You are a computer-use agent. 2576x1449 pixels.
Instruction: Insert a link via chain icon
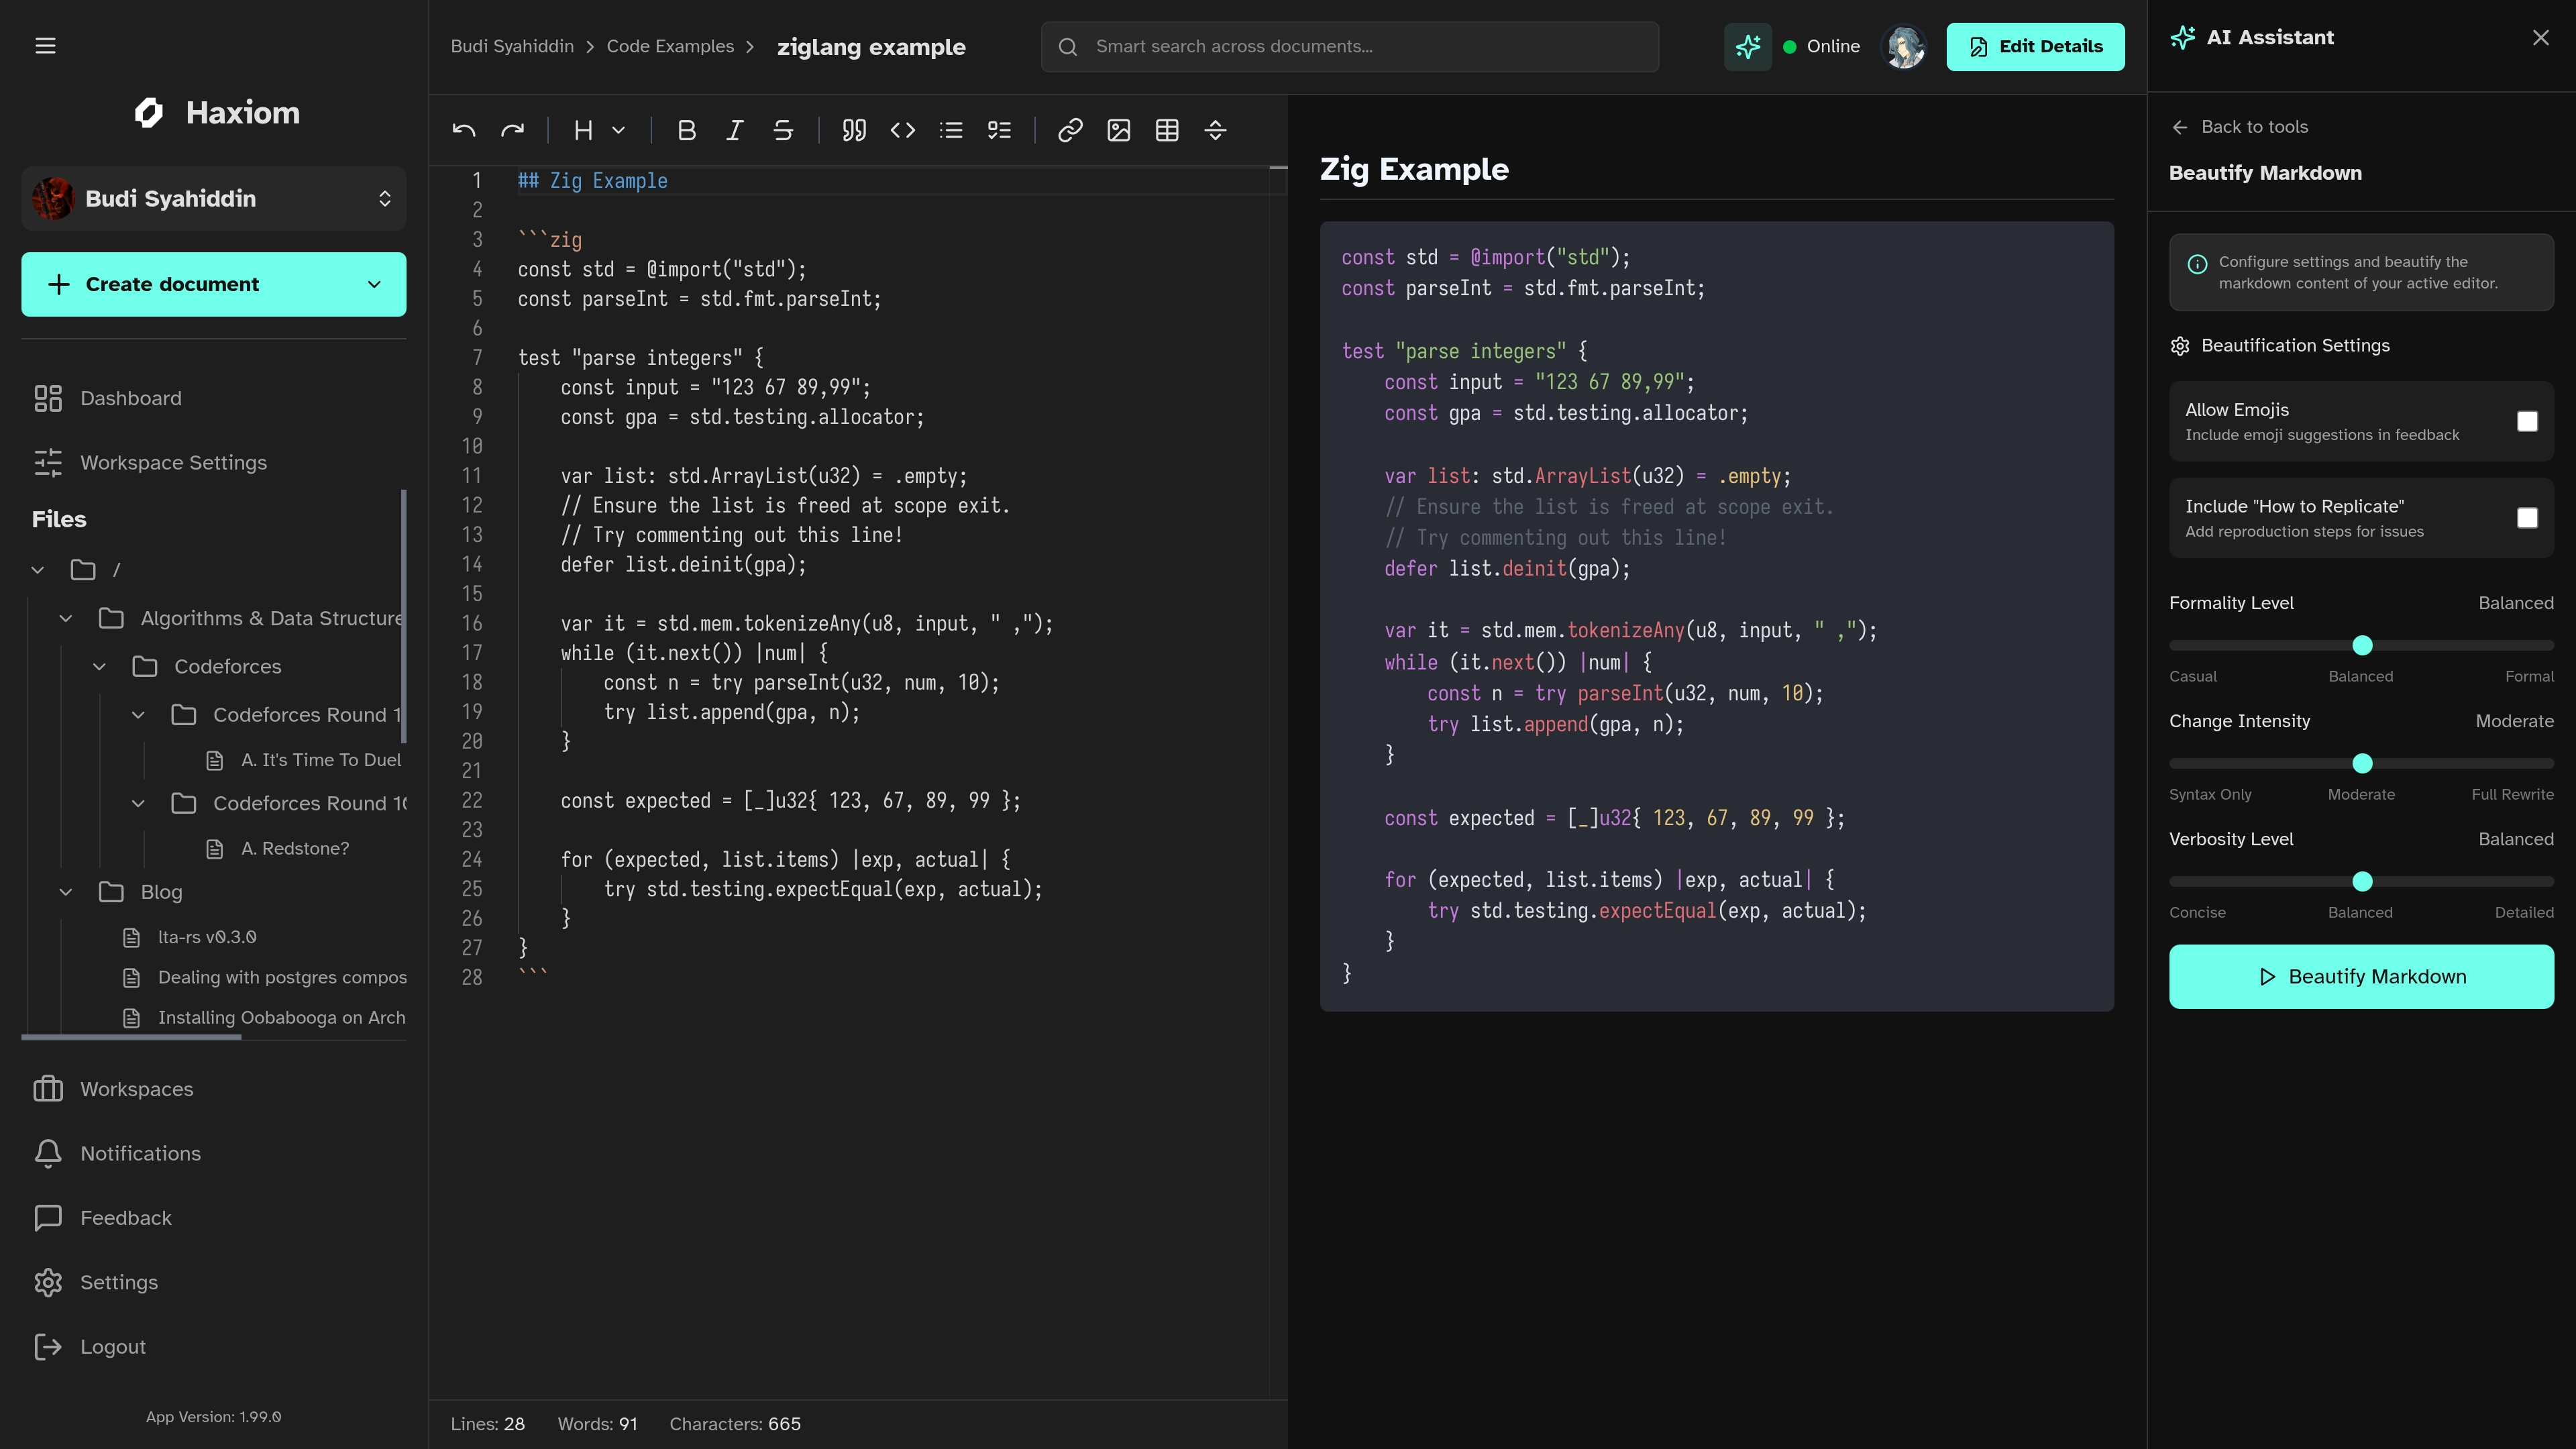coord(1070,130)
